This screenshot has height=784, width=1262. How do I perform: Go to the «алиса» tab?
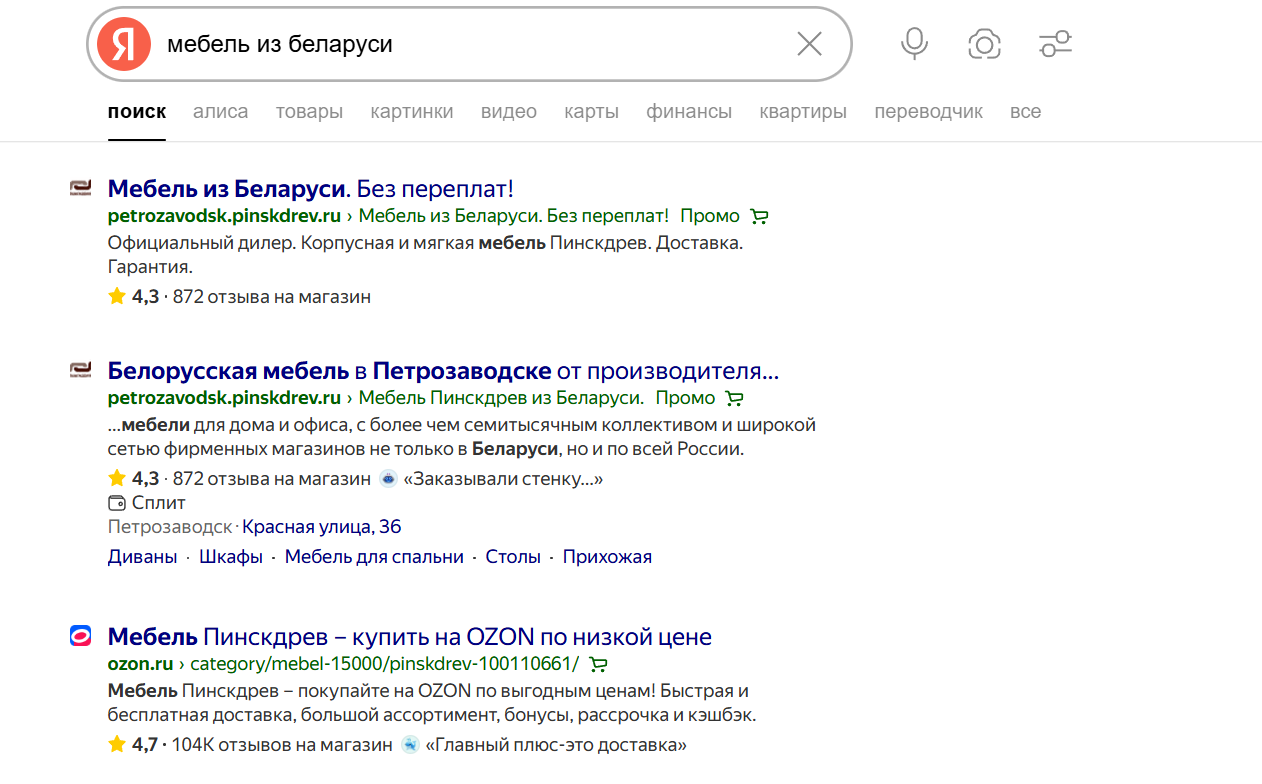click(220, 112)
